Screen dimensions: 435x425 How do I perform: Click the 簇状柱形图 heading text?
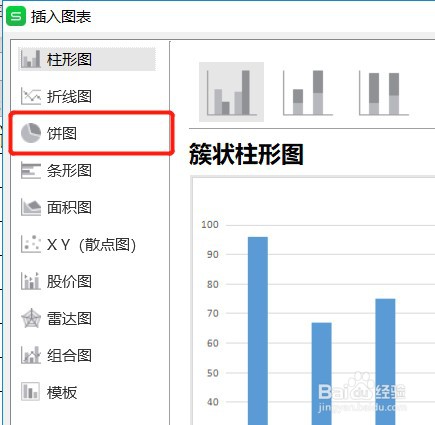point(246,154)
